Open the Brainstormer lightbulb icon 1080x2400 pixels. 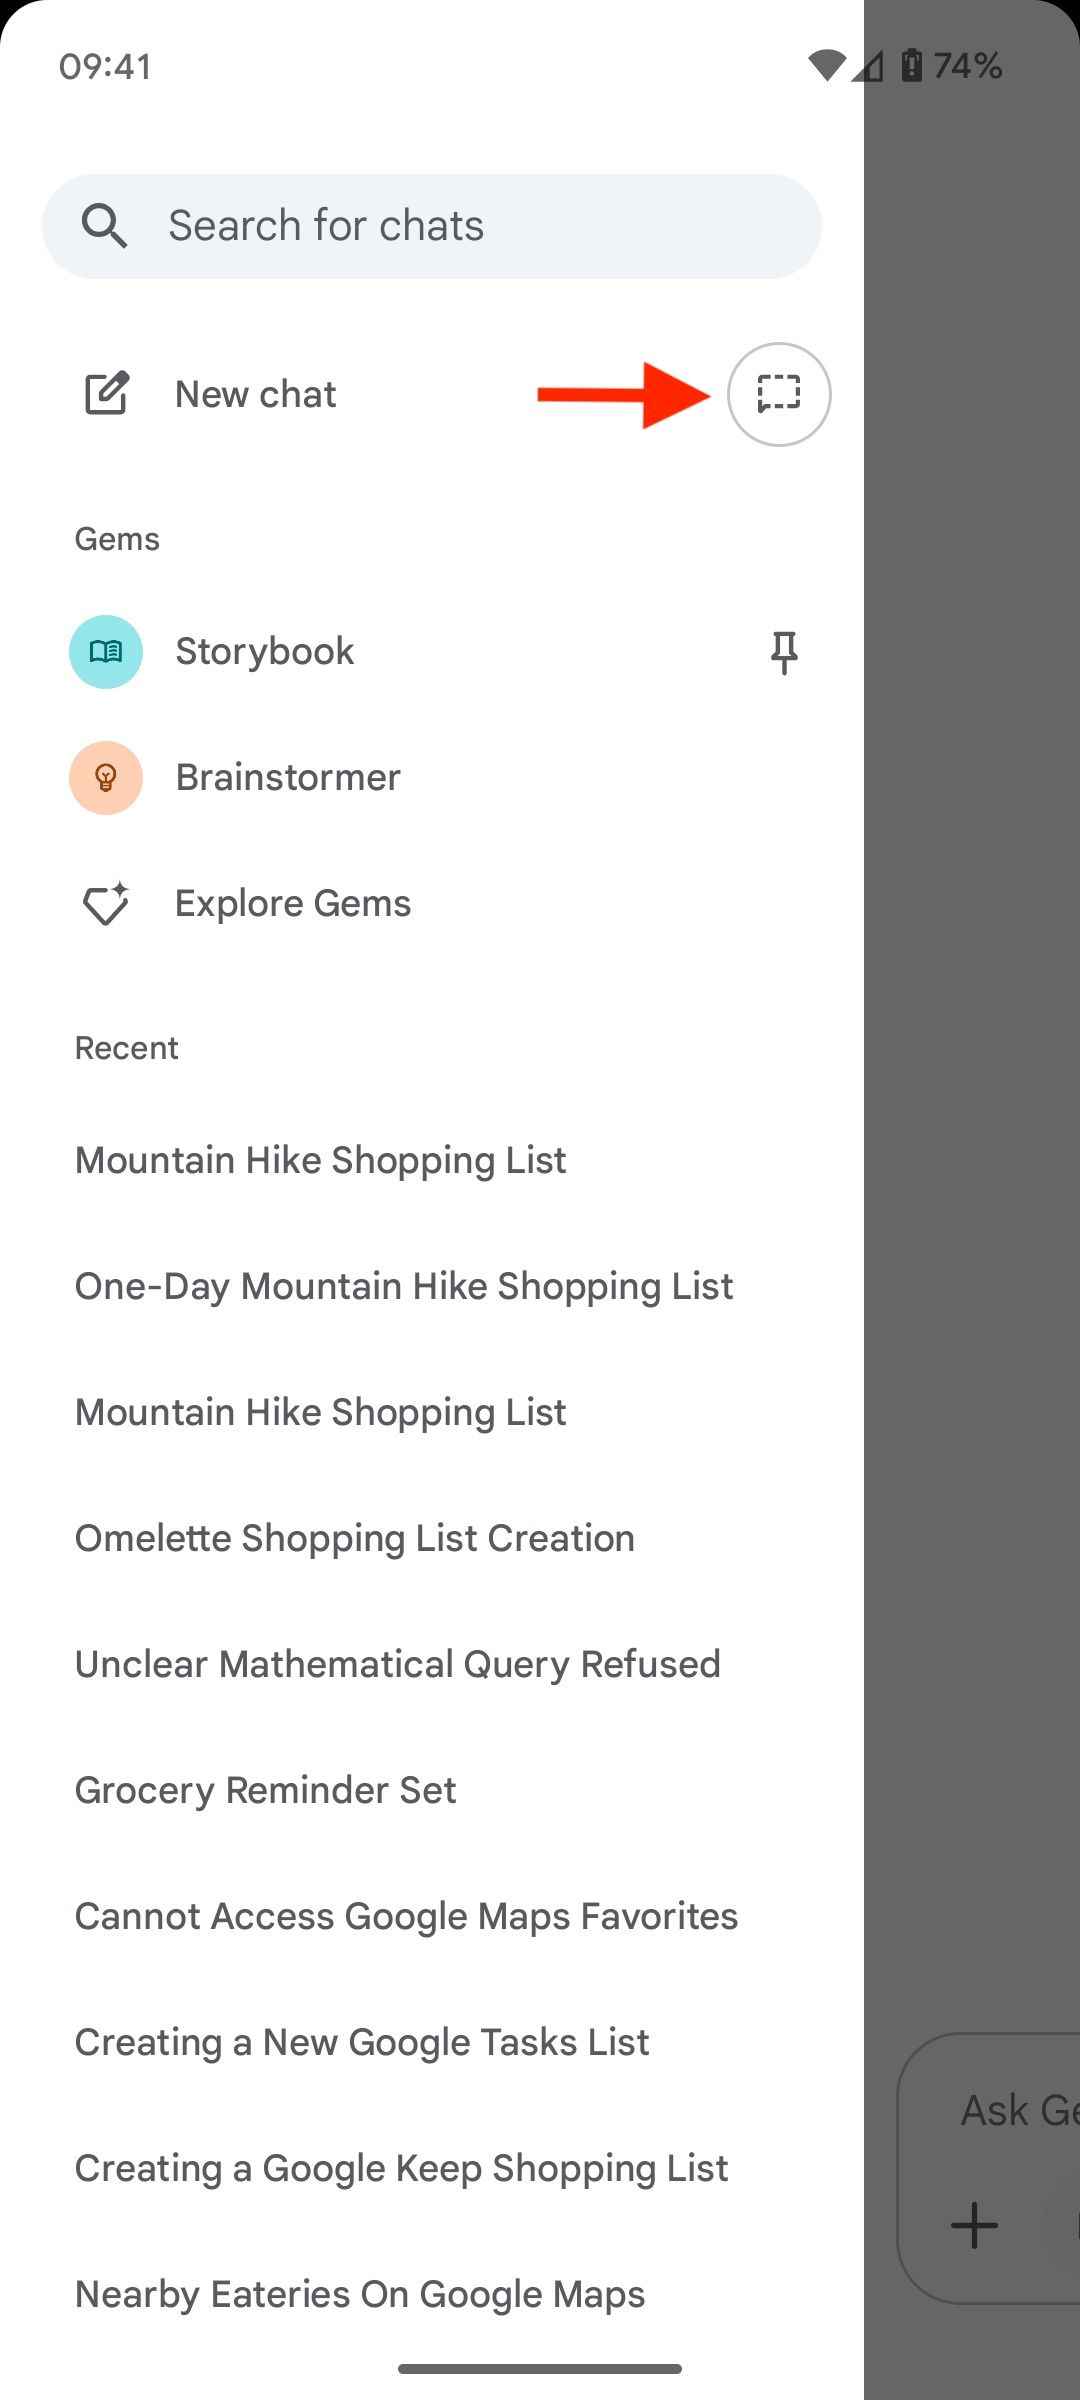coord(106,778)
